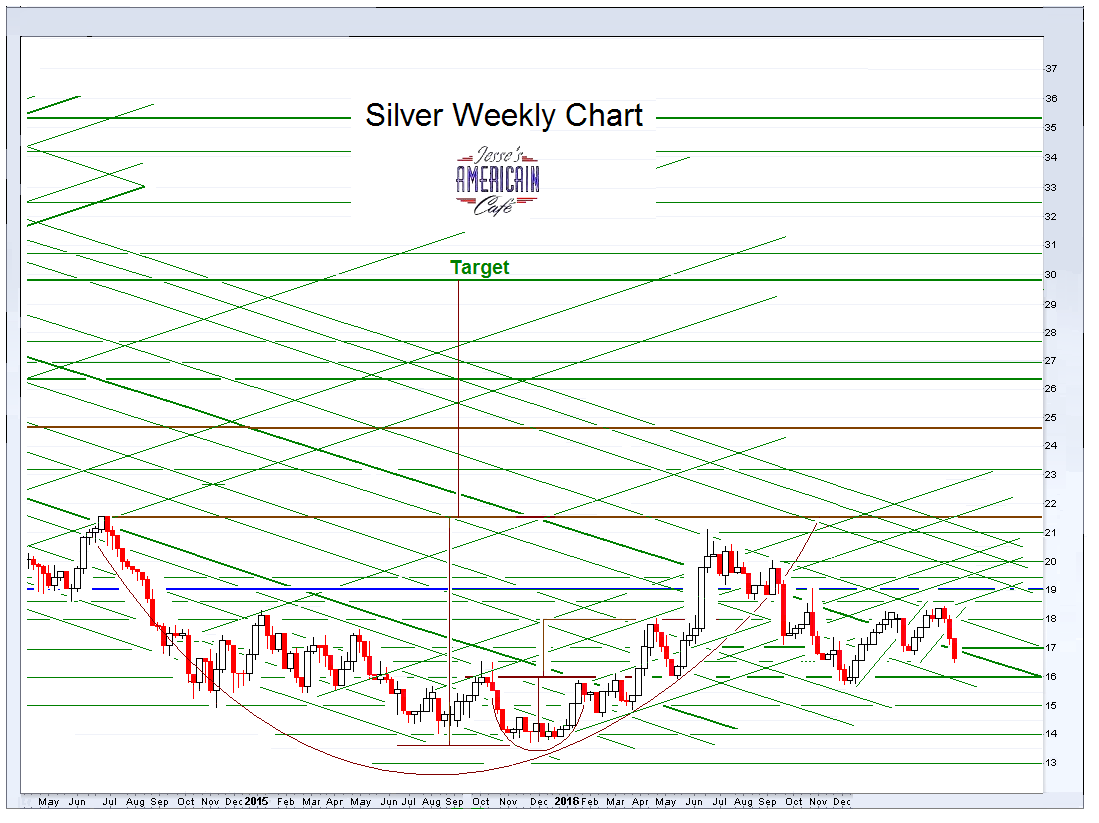
Task: Select the green Target label
Action: pos(480,268)
